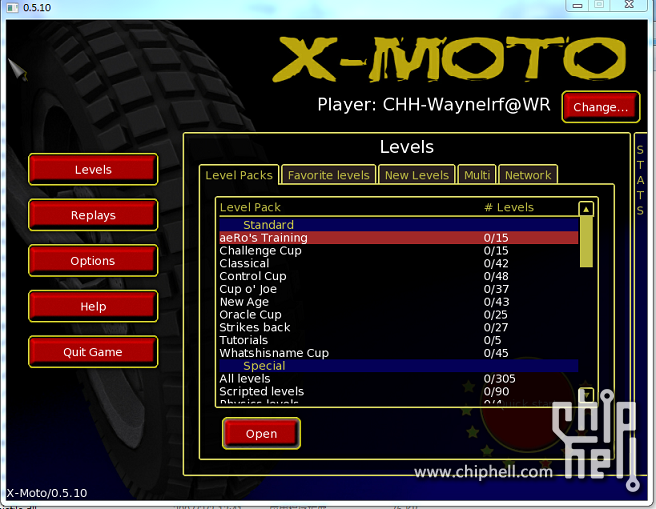Click the Level Pack column header

pos(250,207)
